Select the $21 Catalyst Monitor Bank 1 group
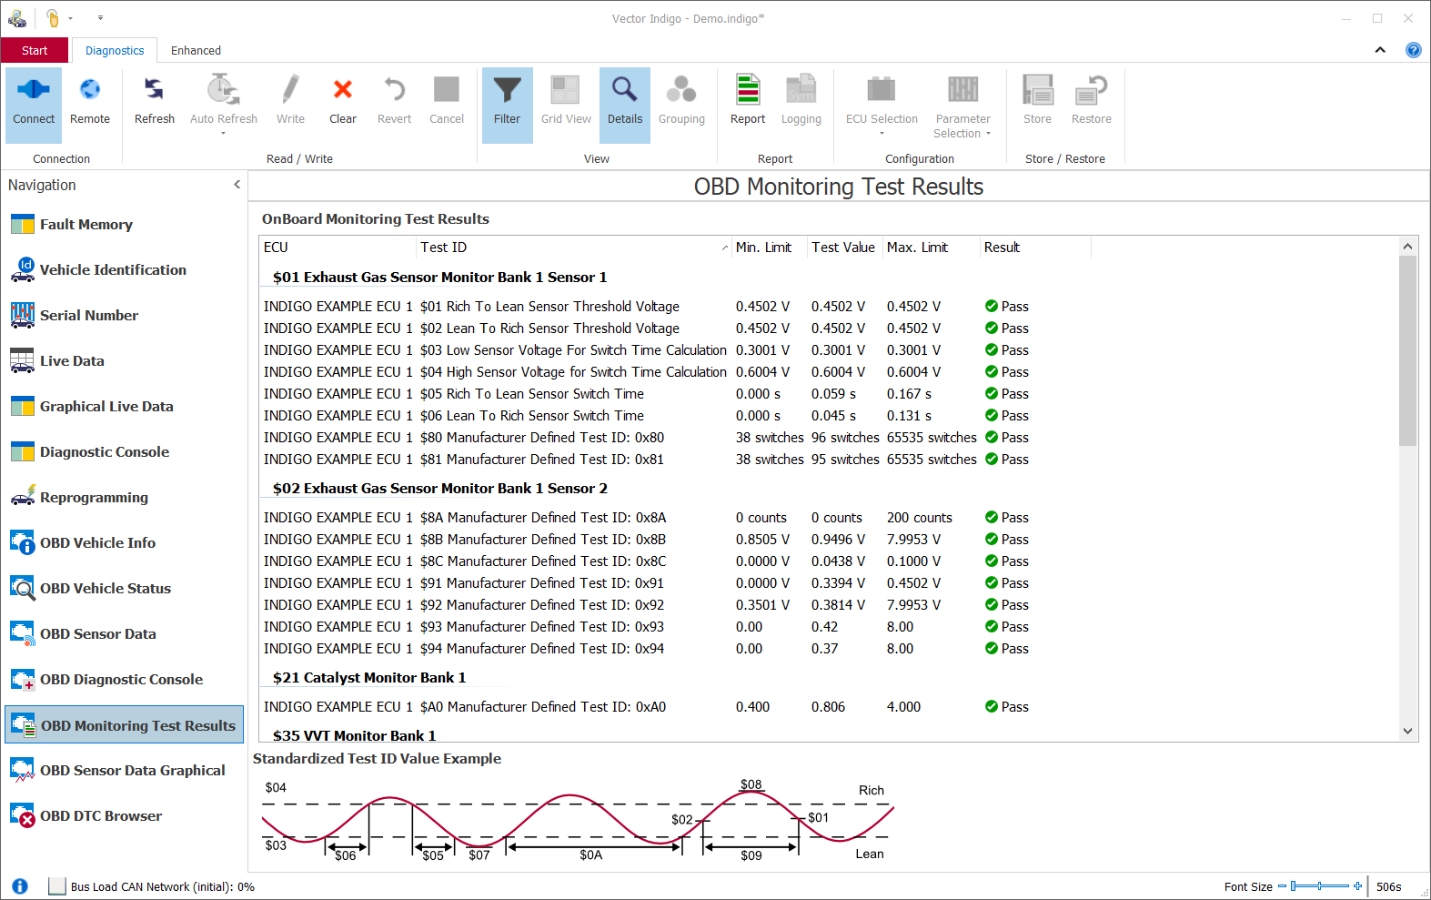1431x900 pixels. pos(369,677)
